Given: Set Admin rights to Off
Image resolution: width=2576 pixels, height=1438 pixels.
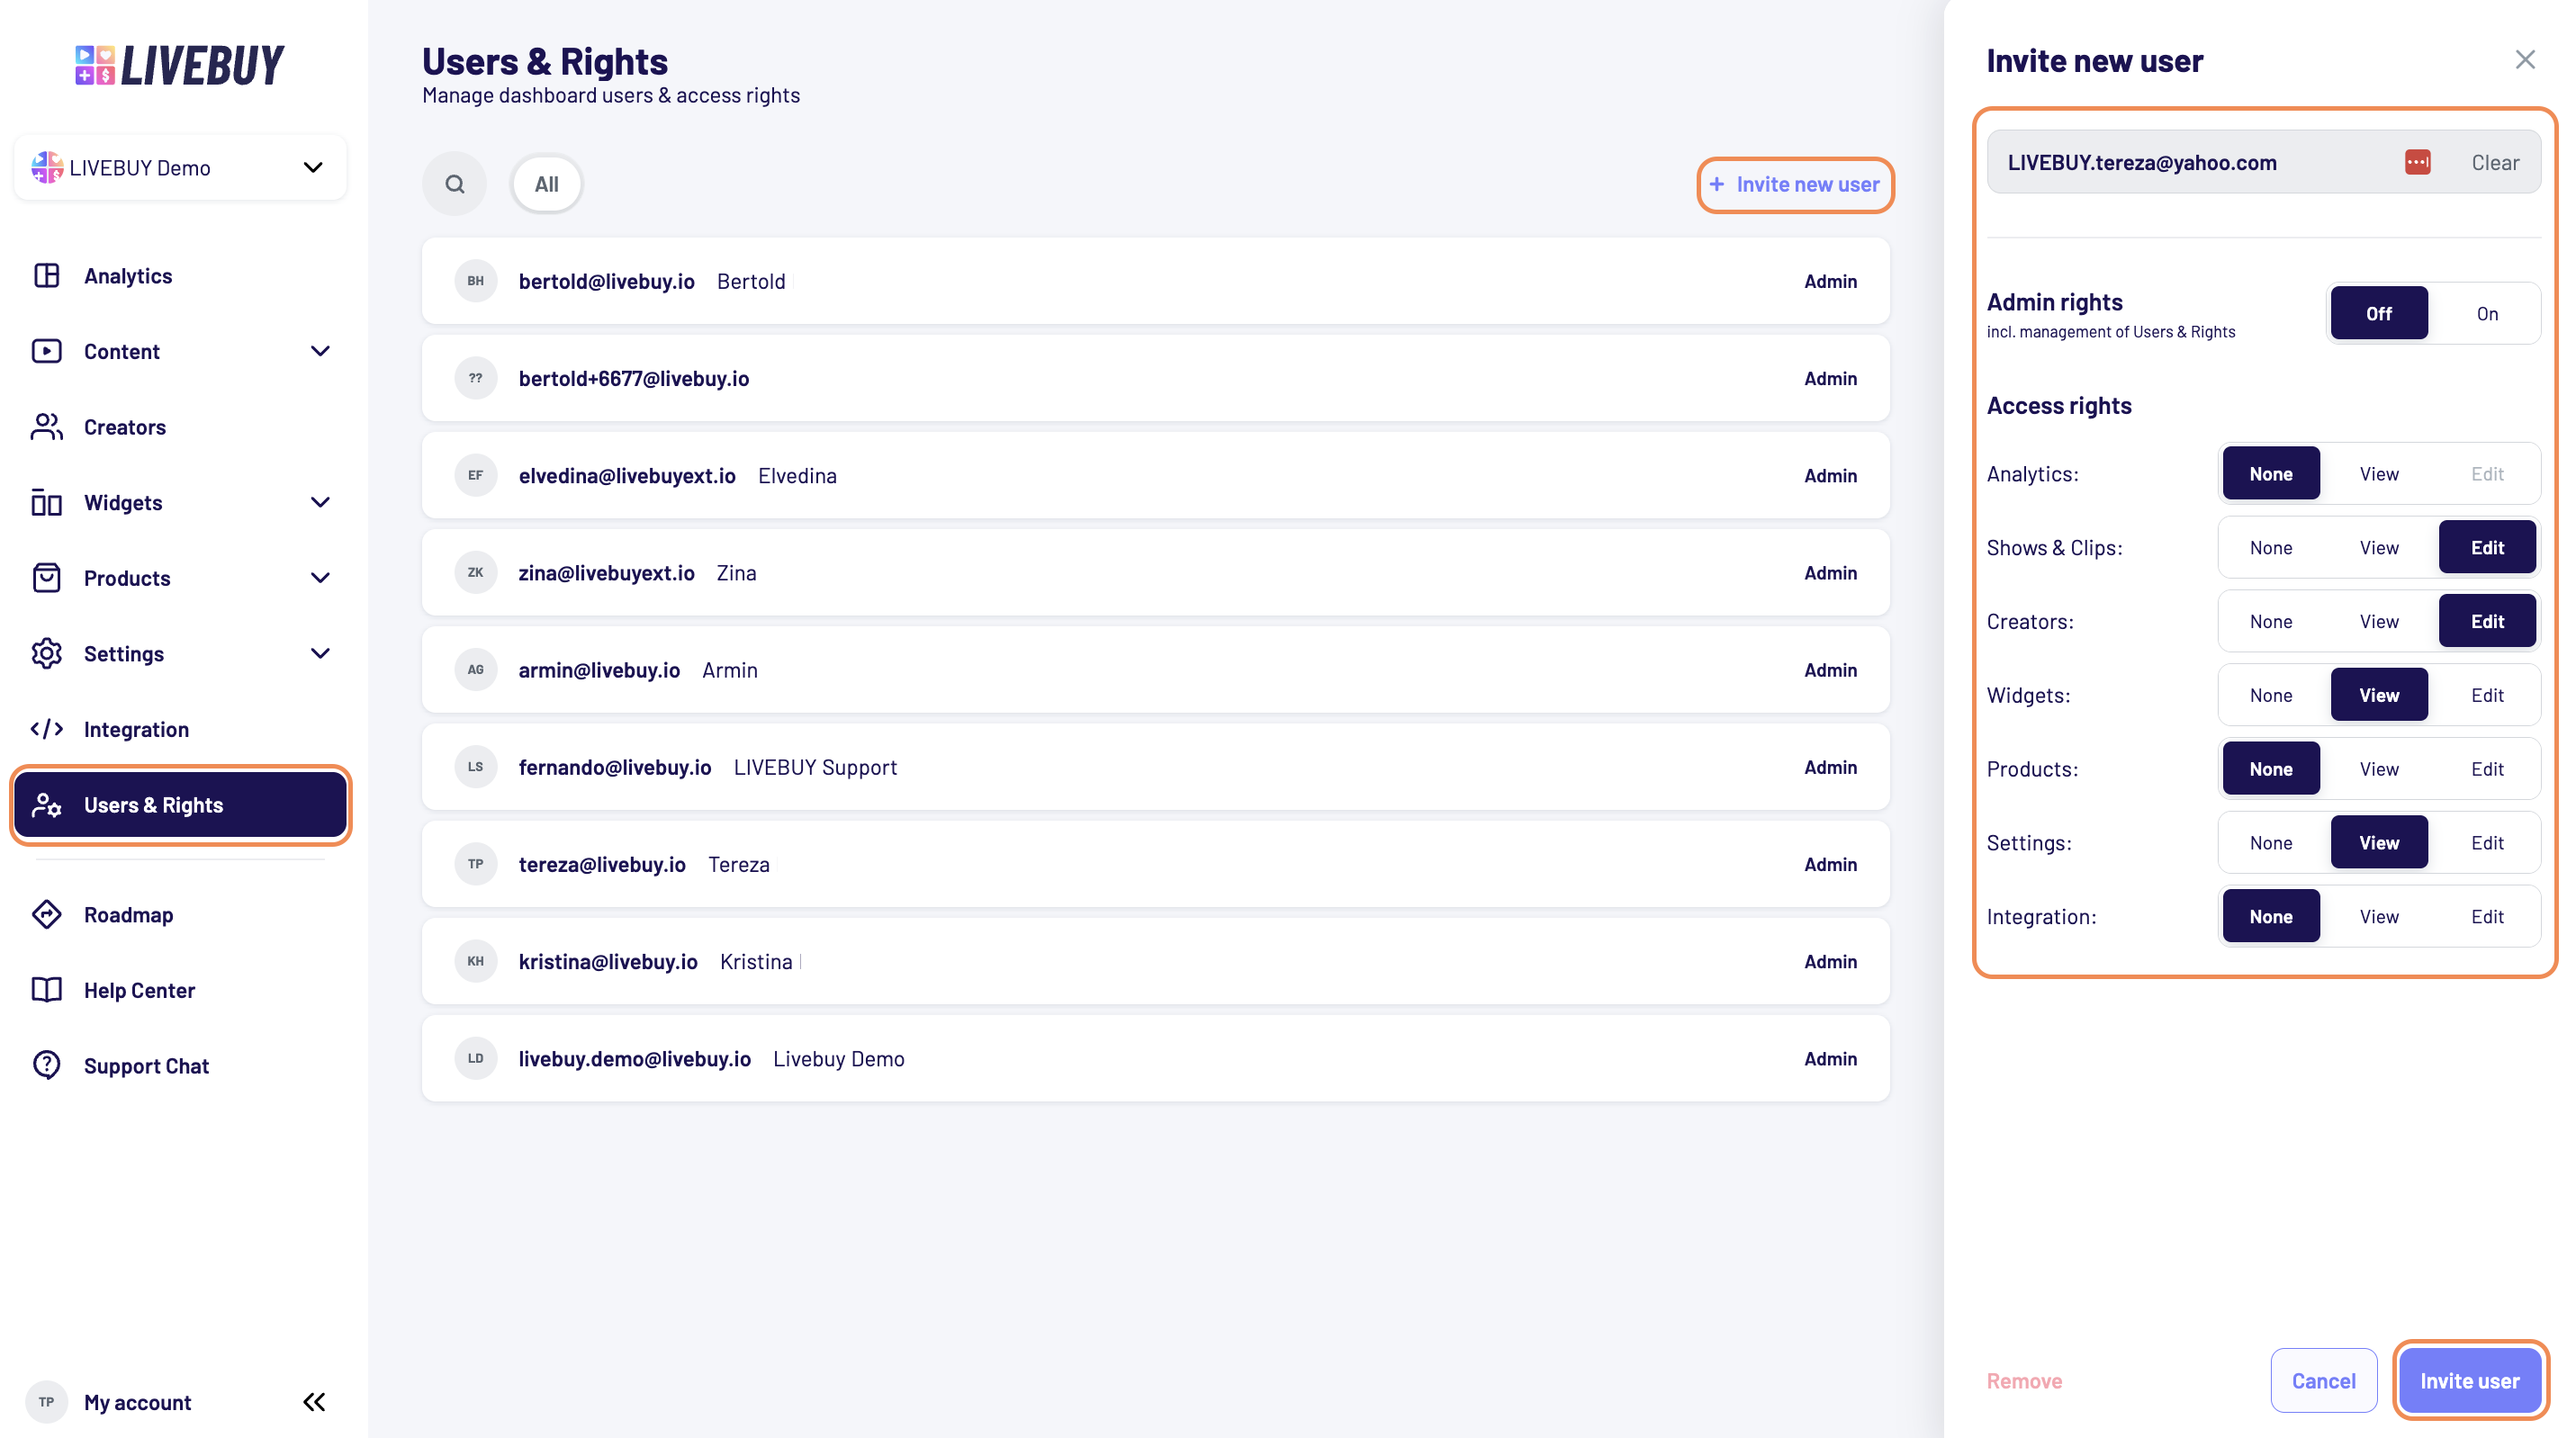Looking at the screenshot, I should [2379, 313].
